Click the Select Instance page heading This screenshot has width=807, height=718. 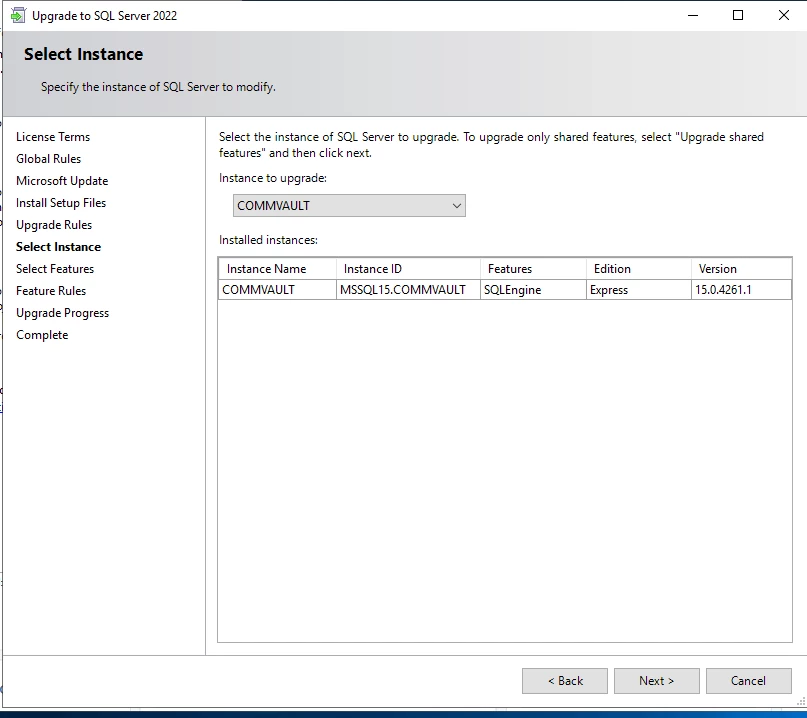coord(83,54)
